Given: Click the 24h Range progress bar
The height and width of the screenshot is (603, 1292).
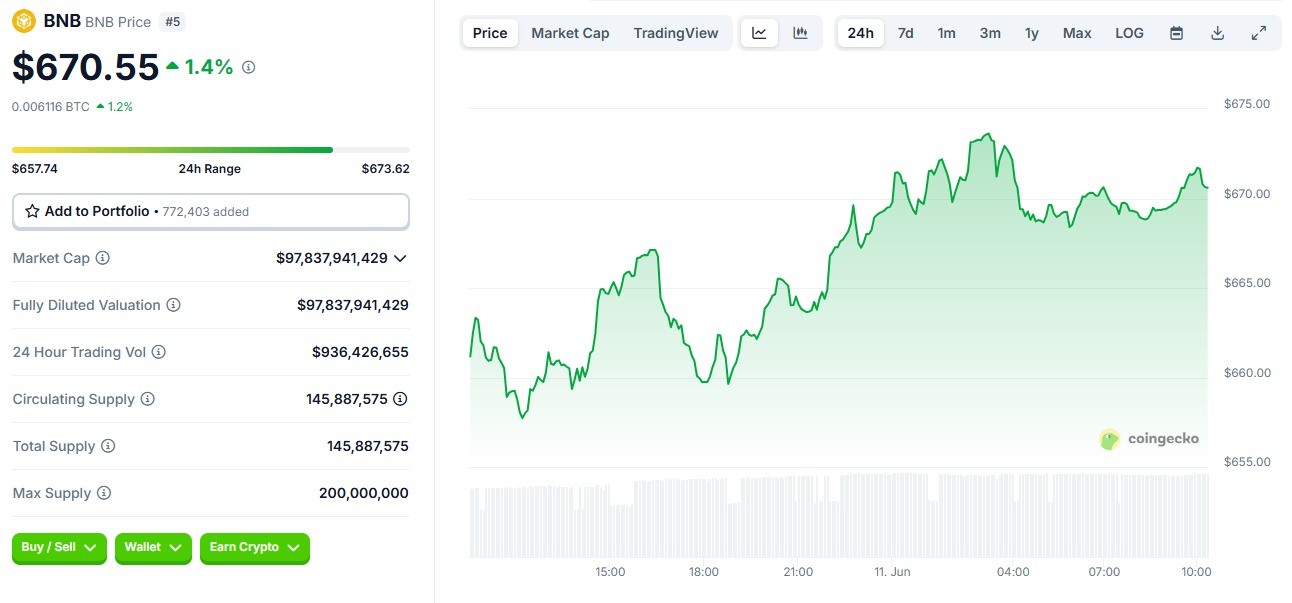Looking at the screenshot, I should [211, 150].
